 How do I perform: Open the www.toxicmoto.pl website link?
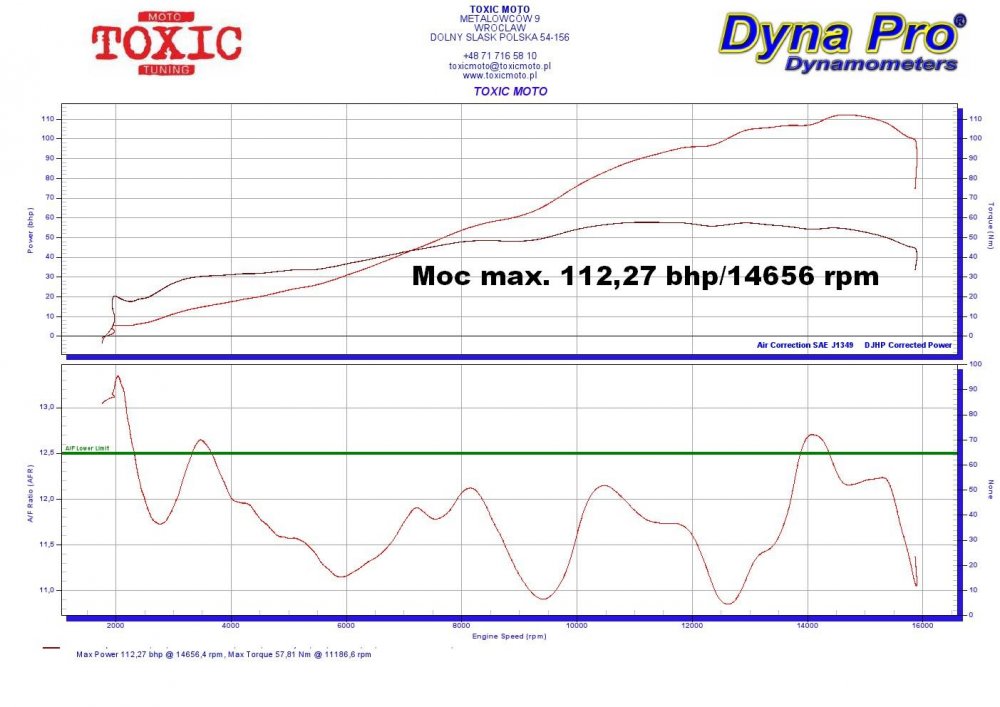(499, 75)
